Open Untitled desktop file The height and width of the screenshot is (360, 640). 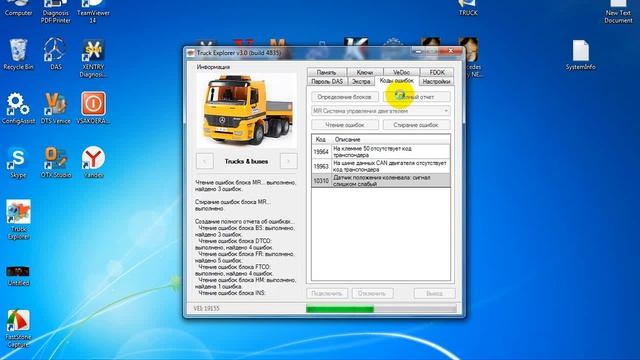18,276
